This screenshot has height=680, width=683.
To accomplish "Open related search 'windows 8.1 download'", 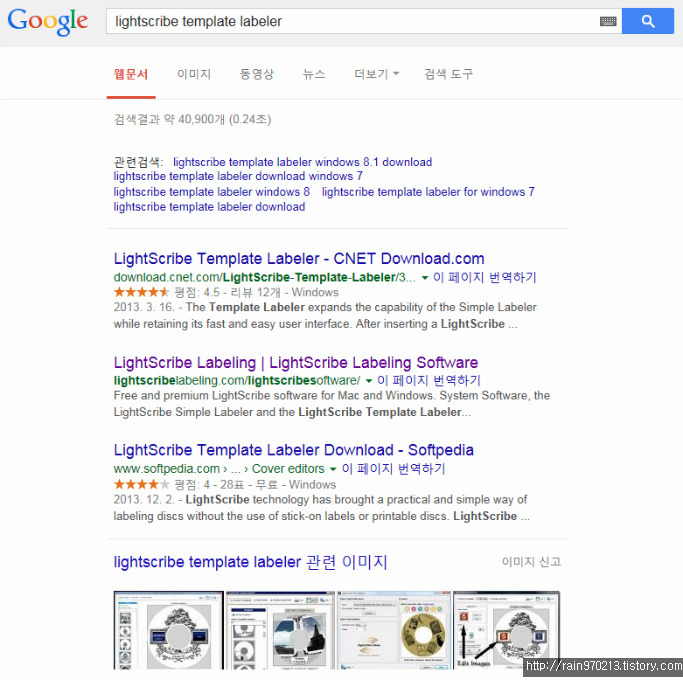I will coord(302,162).
